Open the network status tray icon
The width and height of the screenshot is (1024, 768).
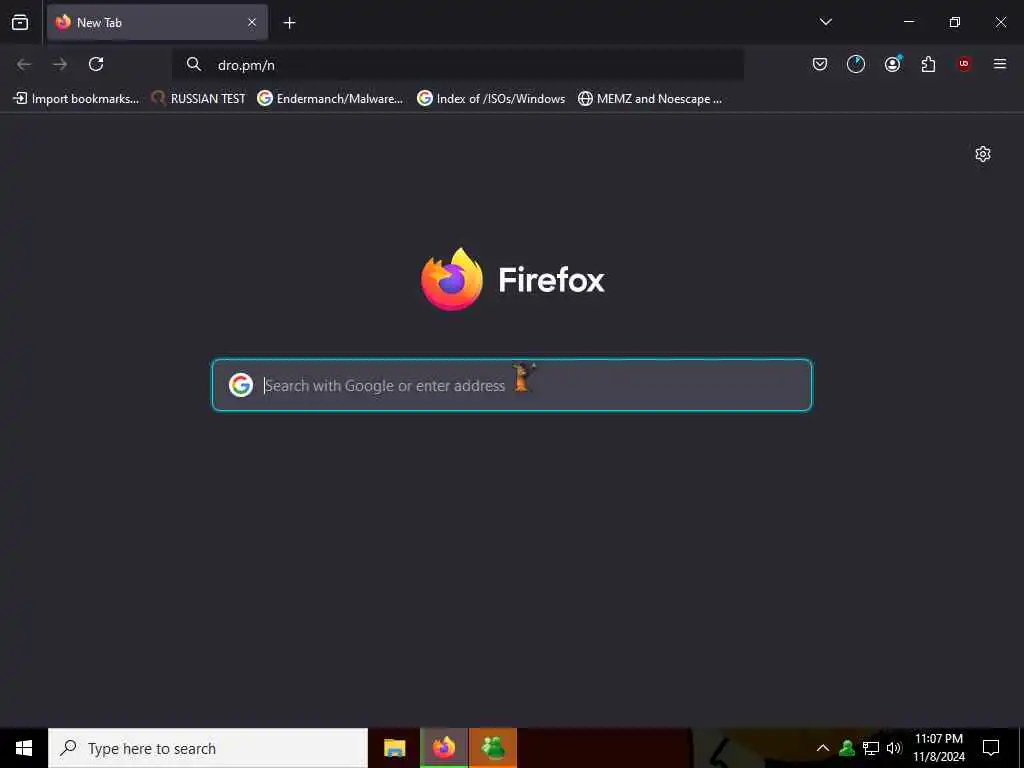pyautogui.click(x=871, y=748)
